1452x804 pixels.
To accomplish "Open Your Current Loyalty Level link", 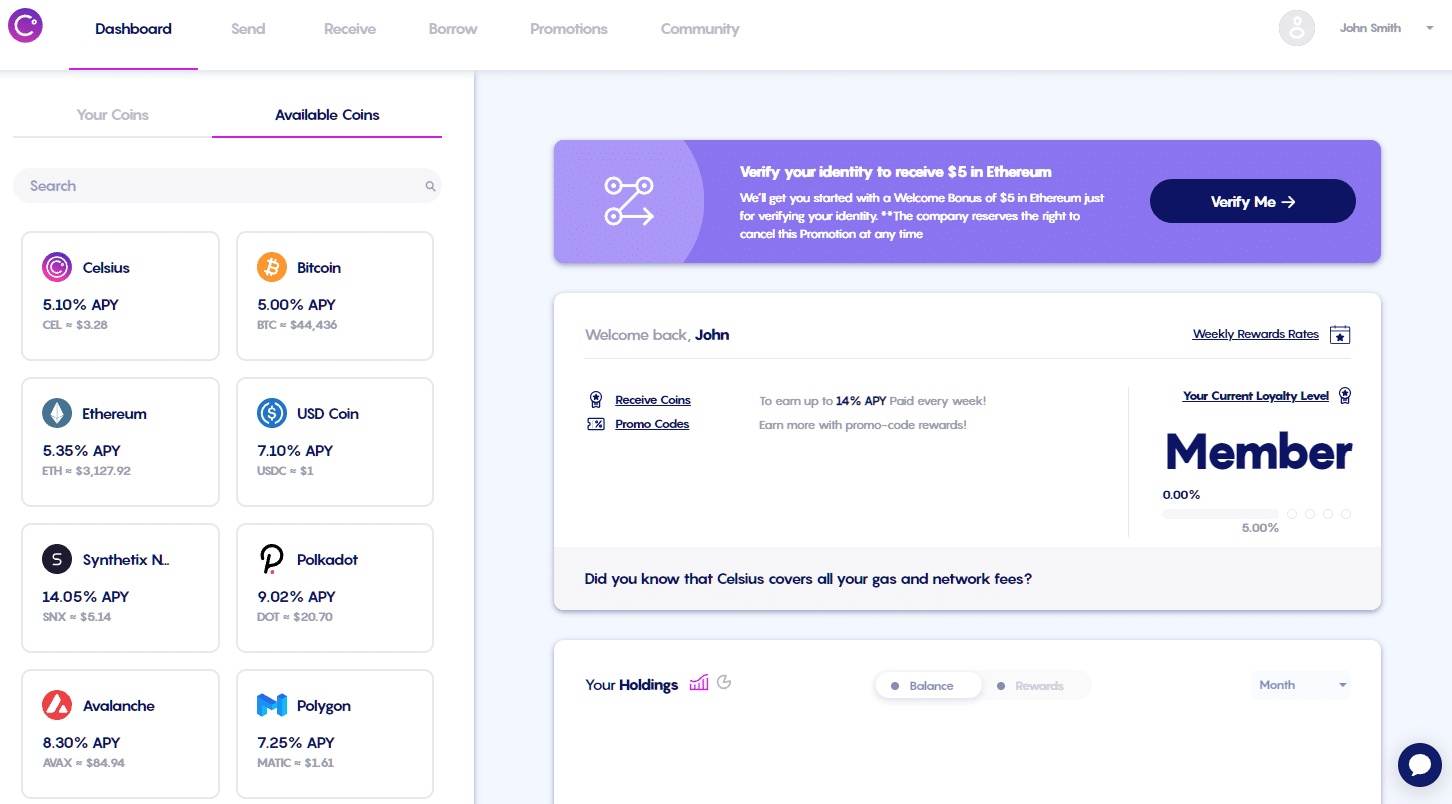I will pyautogui.click(x=1256, y=396).
